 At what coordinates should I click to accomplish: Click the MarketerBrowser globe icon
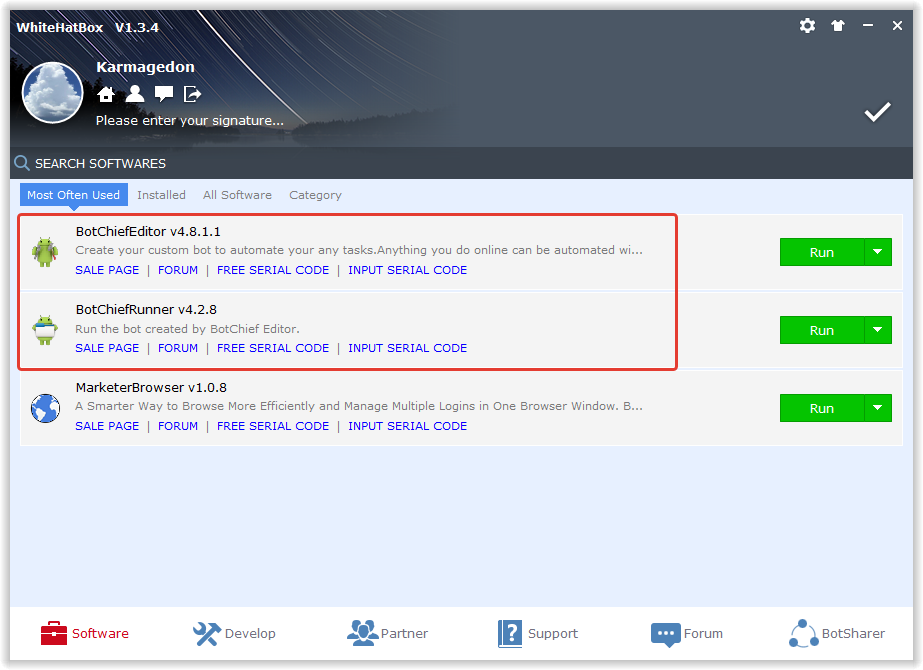(45, 408)
